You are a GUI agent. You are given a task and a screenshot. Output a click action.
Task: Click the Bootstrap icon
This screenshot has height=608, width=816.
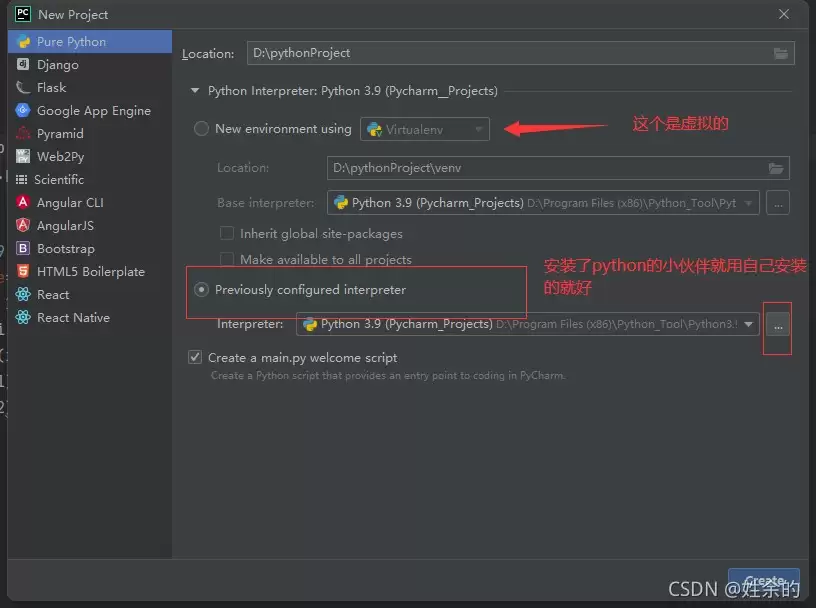coord(23,248)
